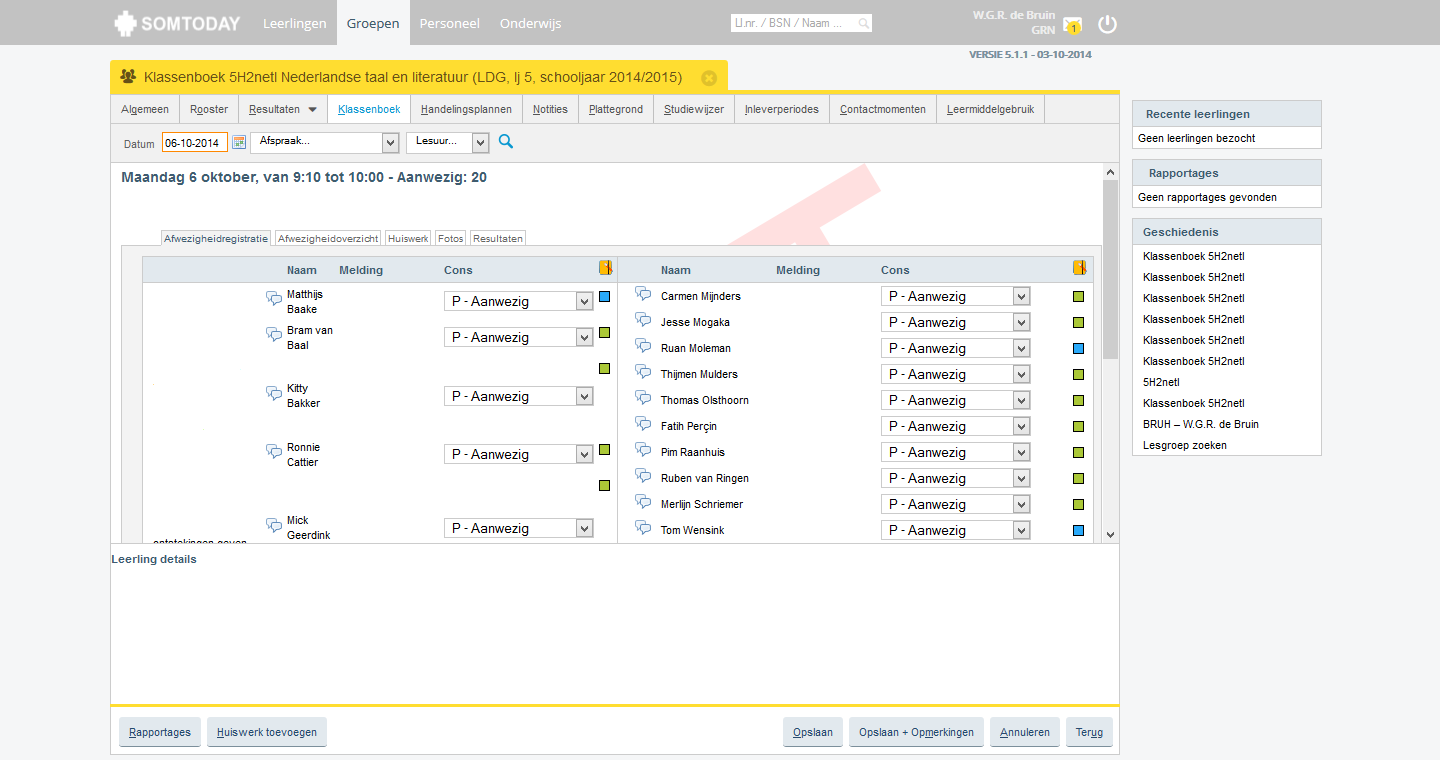
Task: Open attendance dropdown for Ronnie Cattier
Action: pyautogui.click(x=519, y=454)
